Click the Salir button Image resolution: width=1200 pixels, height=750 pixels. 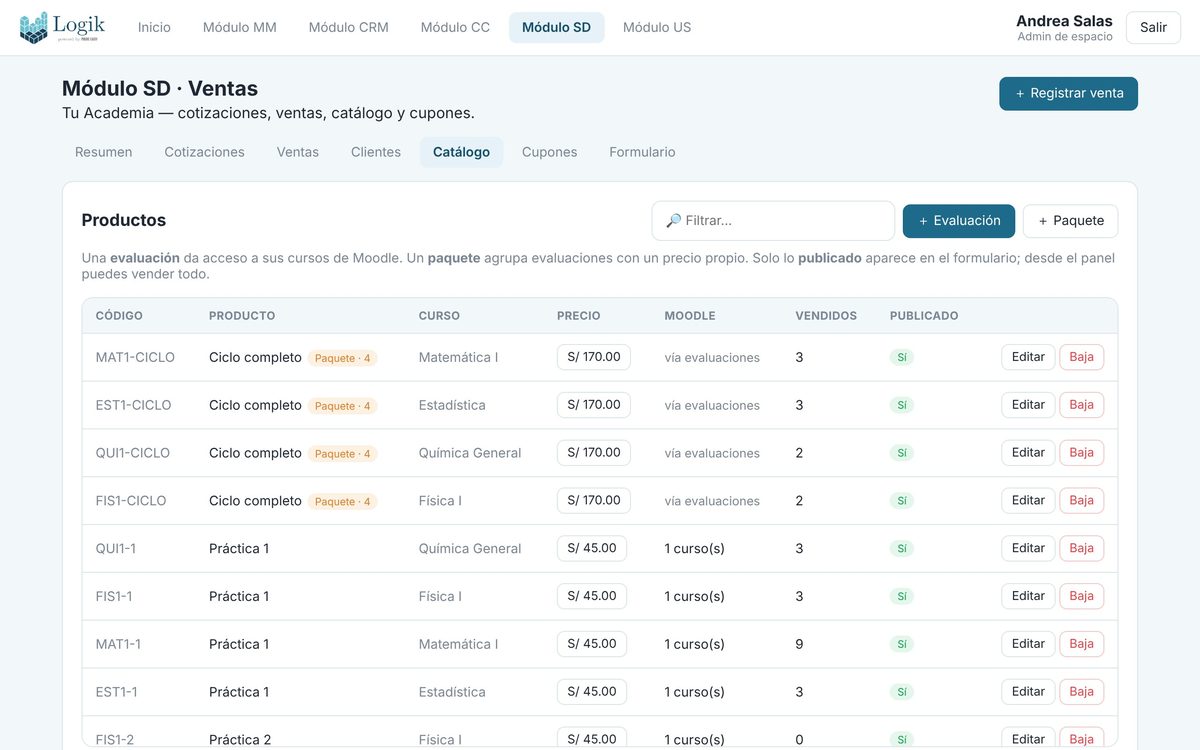1153,28
